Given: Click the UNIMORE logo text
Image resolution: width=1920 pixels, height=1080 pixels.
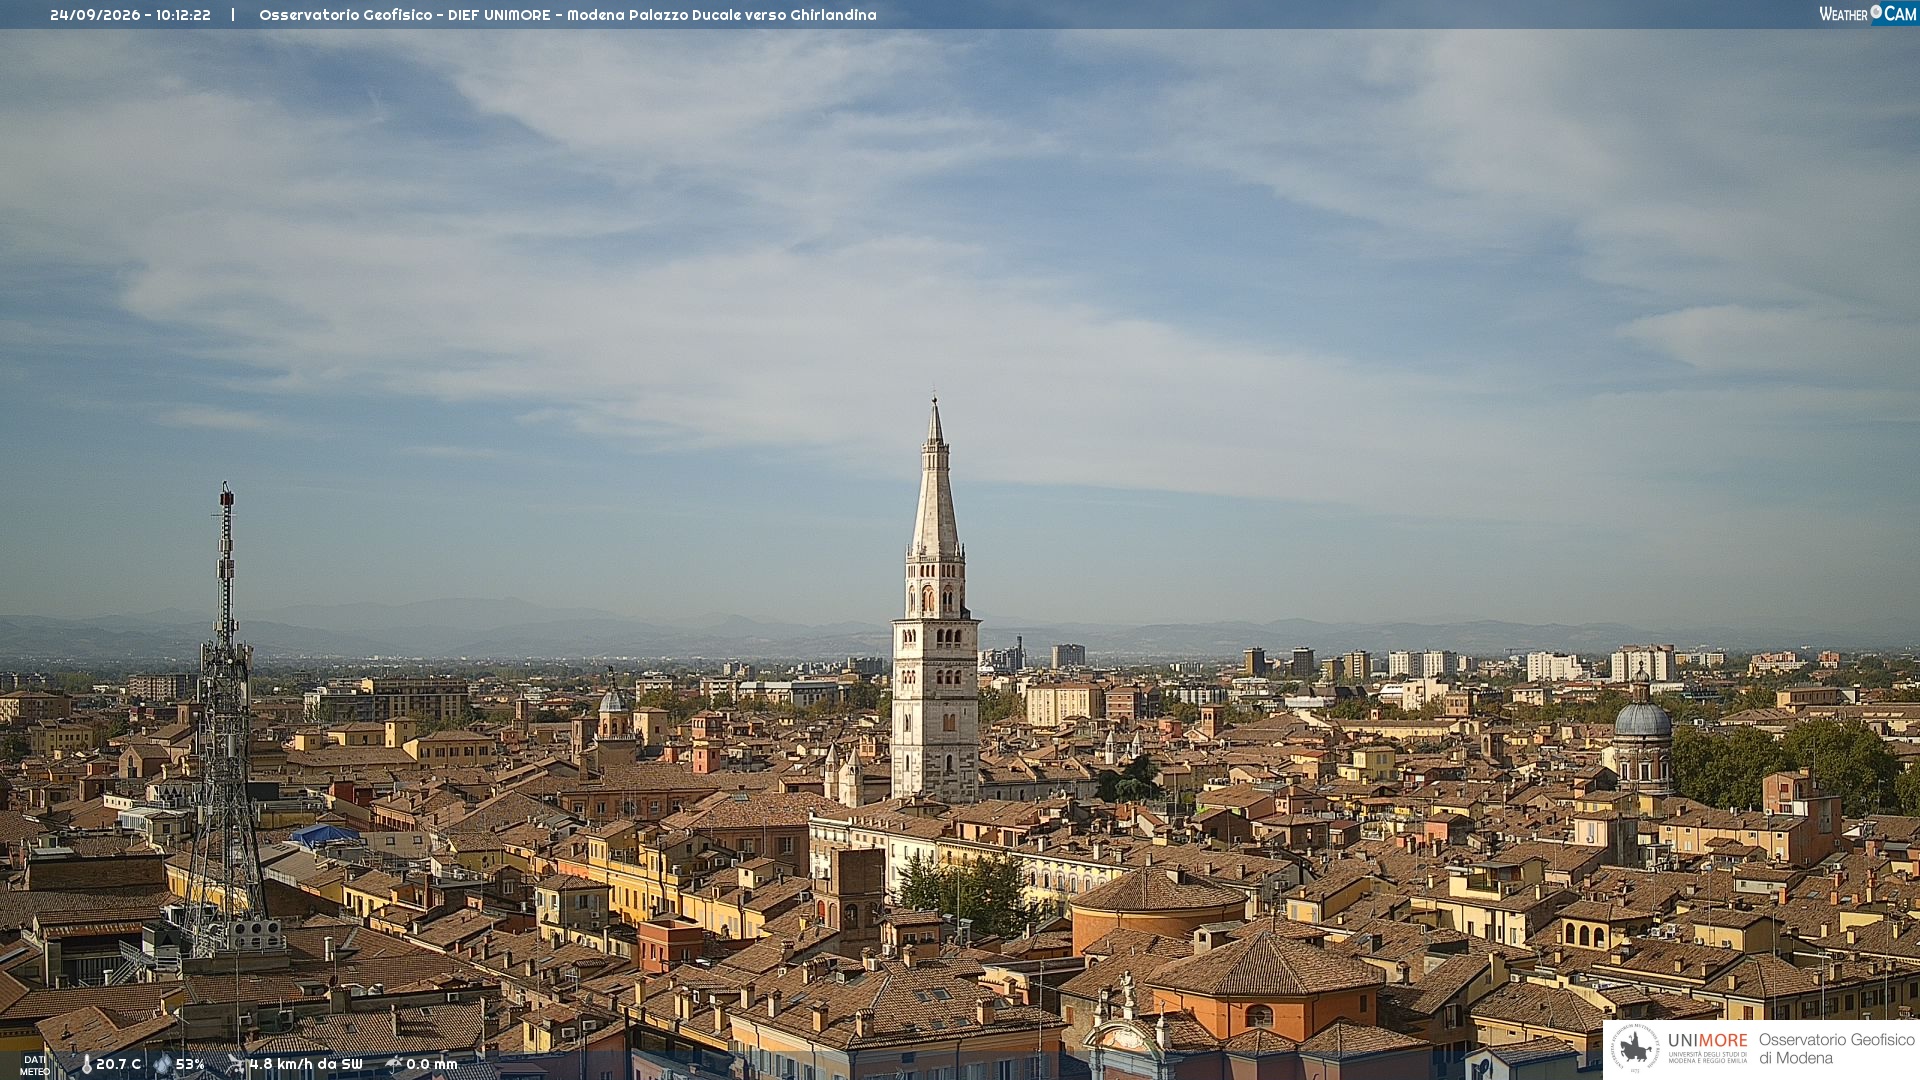Looking at the screenshot, I should coord(1708,1041).
